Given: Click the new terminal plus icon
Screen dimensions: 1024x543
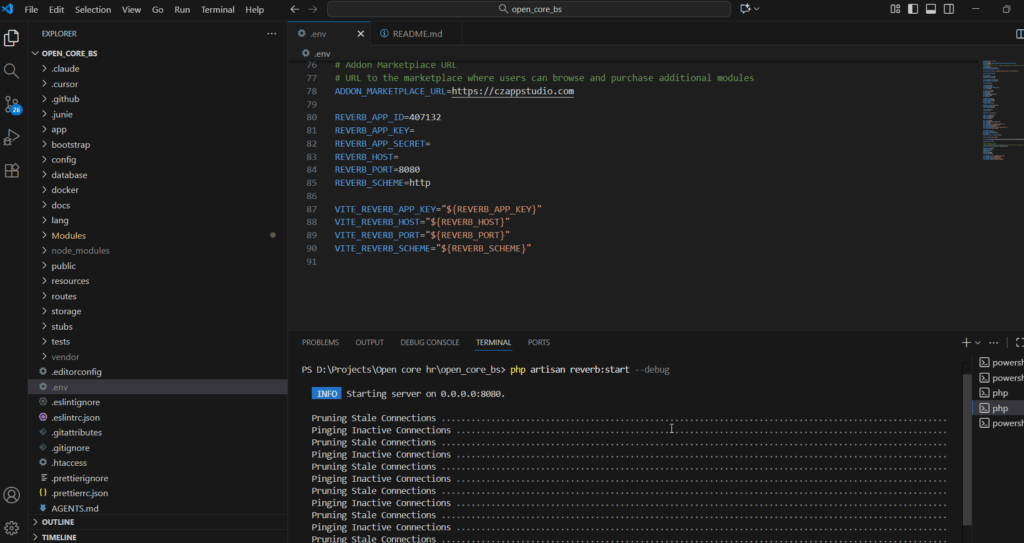Looking at the screenshot, I should click(x=966, y=342).
